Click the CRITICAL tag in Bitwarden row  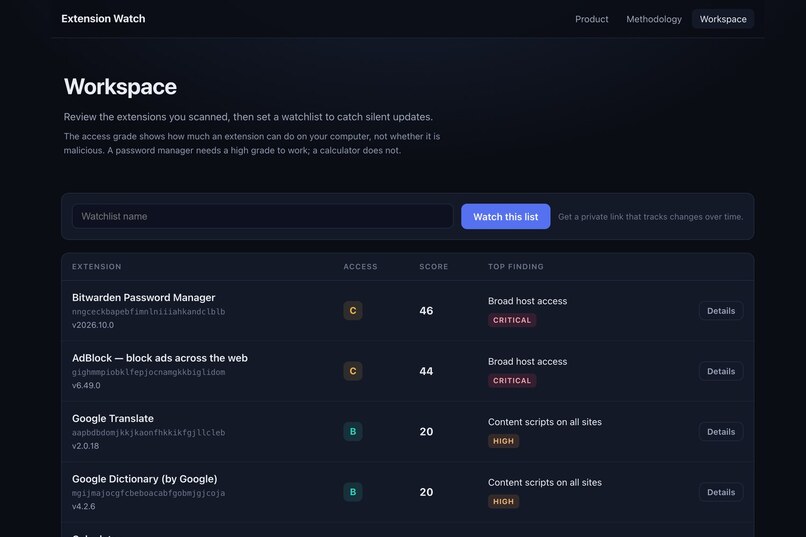pyautogui.click(x=512, y=320)
